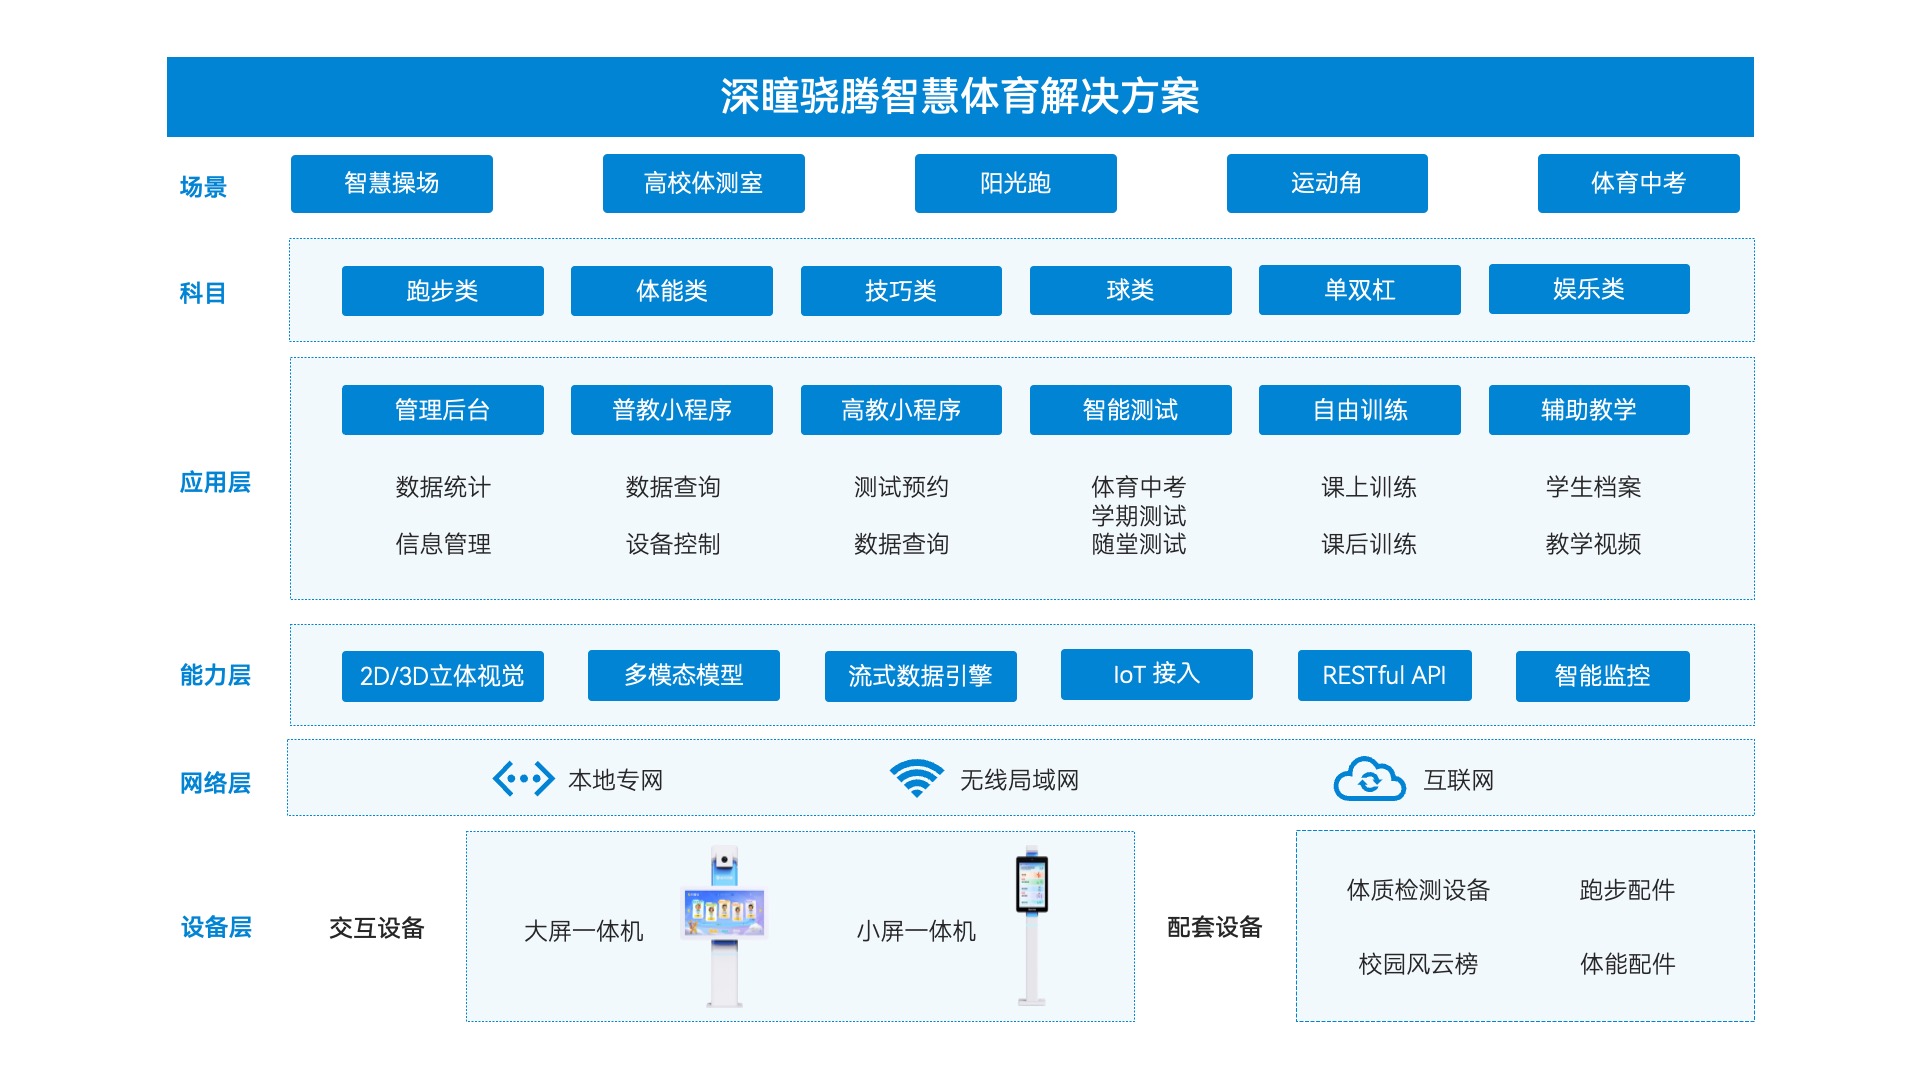Select the 教学视频 text under 辅助教学
Screen dimensions: 1920x1080
(x=1592, y=544)
